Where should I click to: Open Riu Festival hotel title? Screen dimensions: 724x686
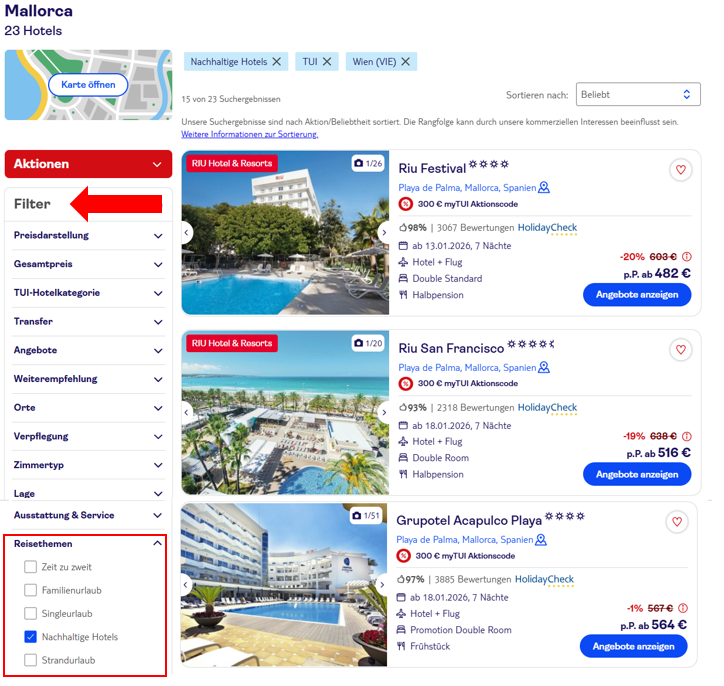tap(432, 168)
